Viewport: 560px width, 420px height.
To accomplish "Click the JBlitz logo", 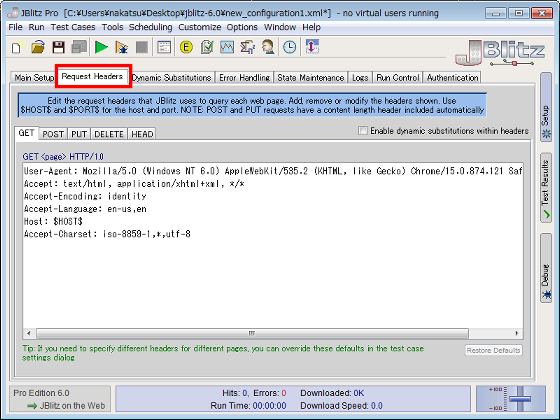I will (x=500, y=53).
